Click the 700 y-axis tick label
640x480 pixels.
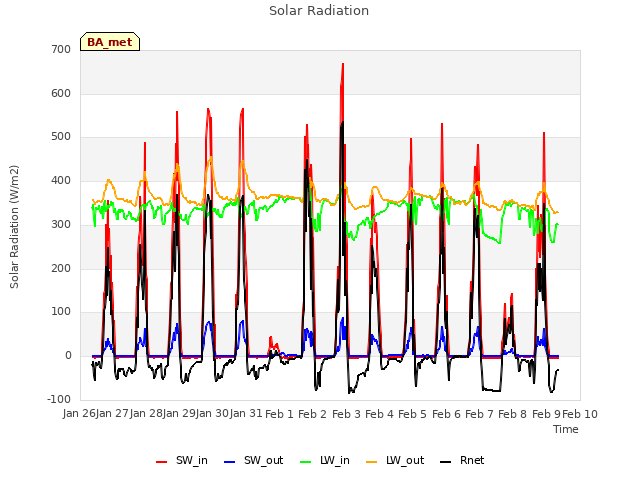tap(61, 49)
